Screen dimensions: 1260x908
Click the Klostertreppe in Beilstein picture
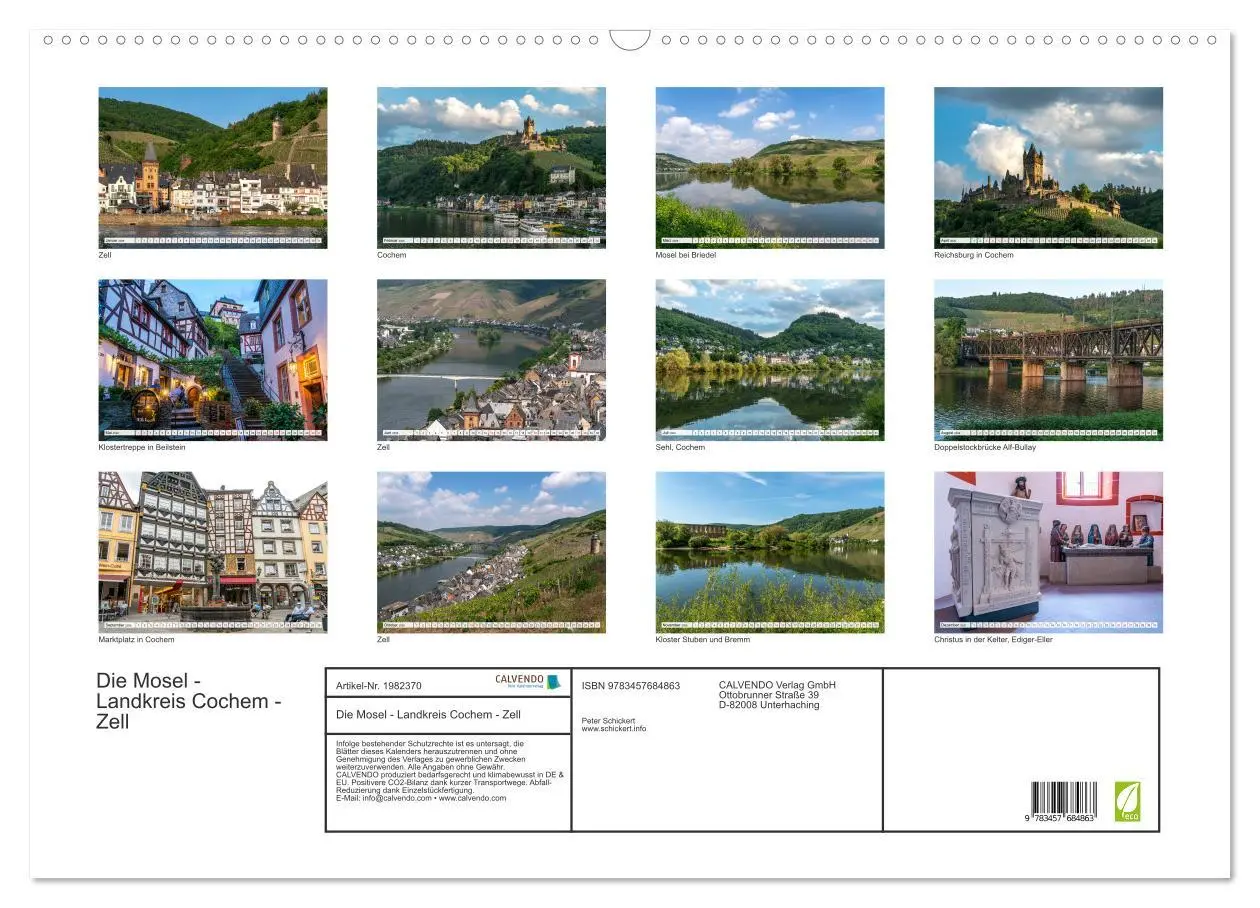pos(213,358)
